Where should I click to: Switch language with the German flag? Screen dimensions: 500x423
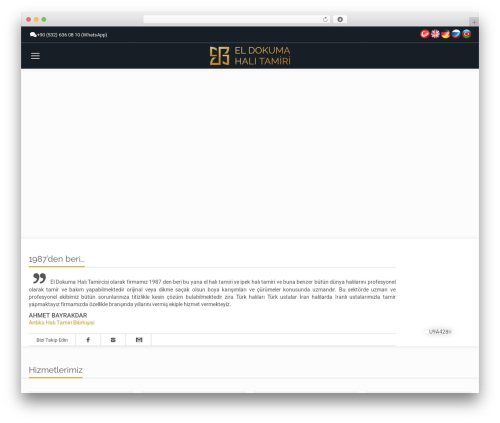(446, 34)
